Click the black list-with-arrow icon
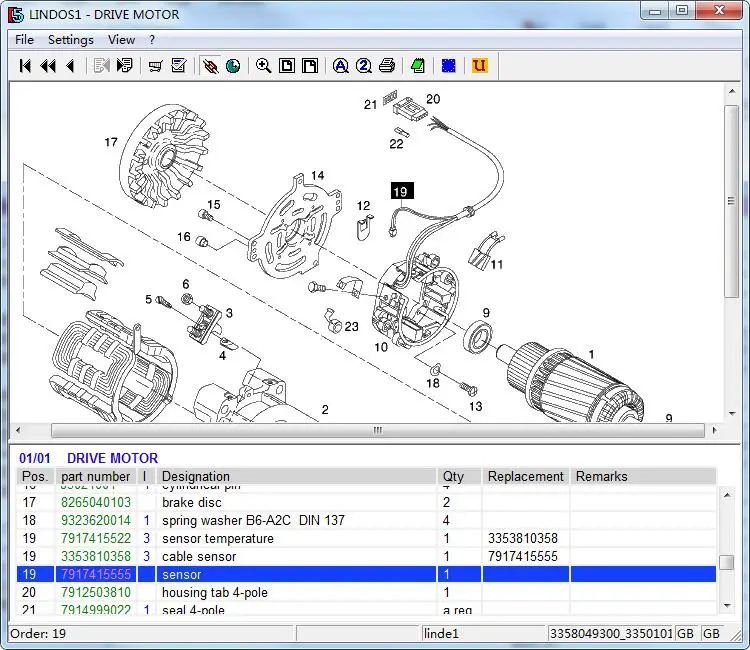750x650 pixels. coord(124,66)
